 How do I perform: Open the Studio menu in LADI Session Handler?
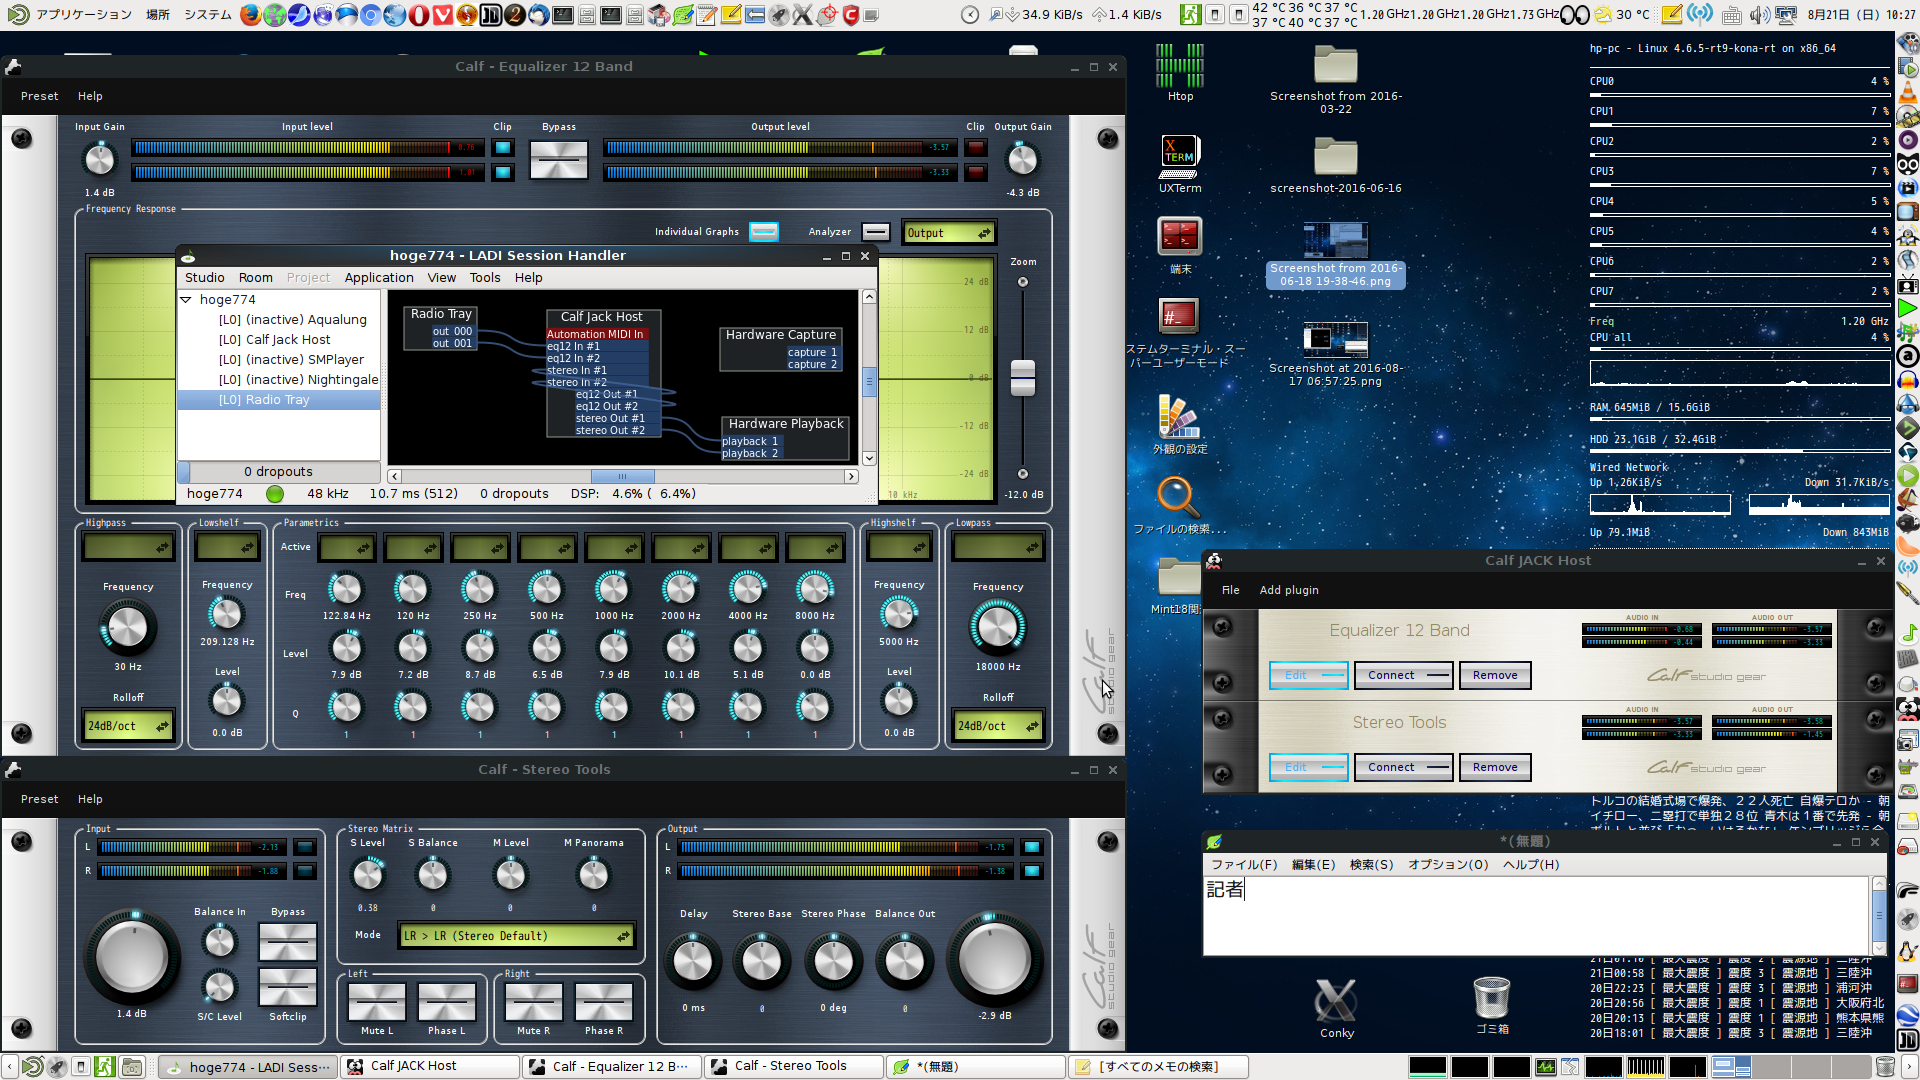point(204,278)
